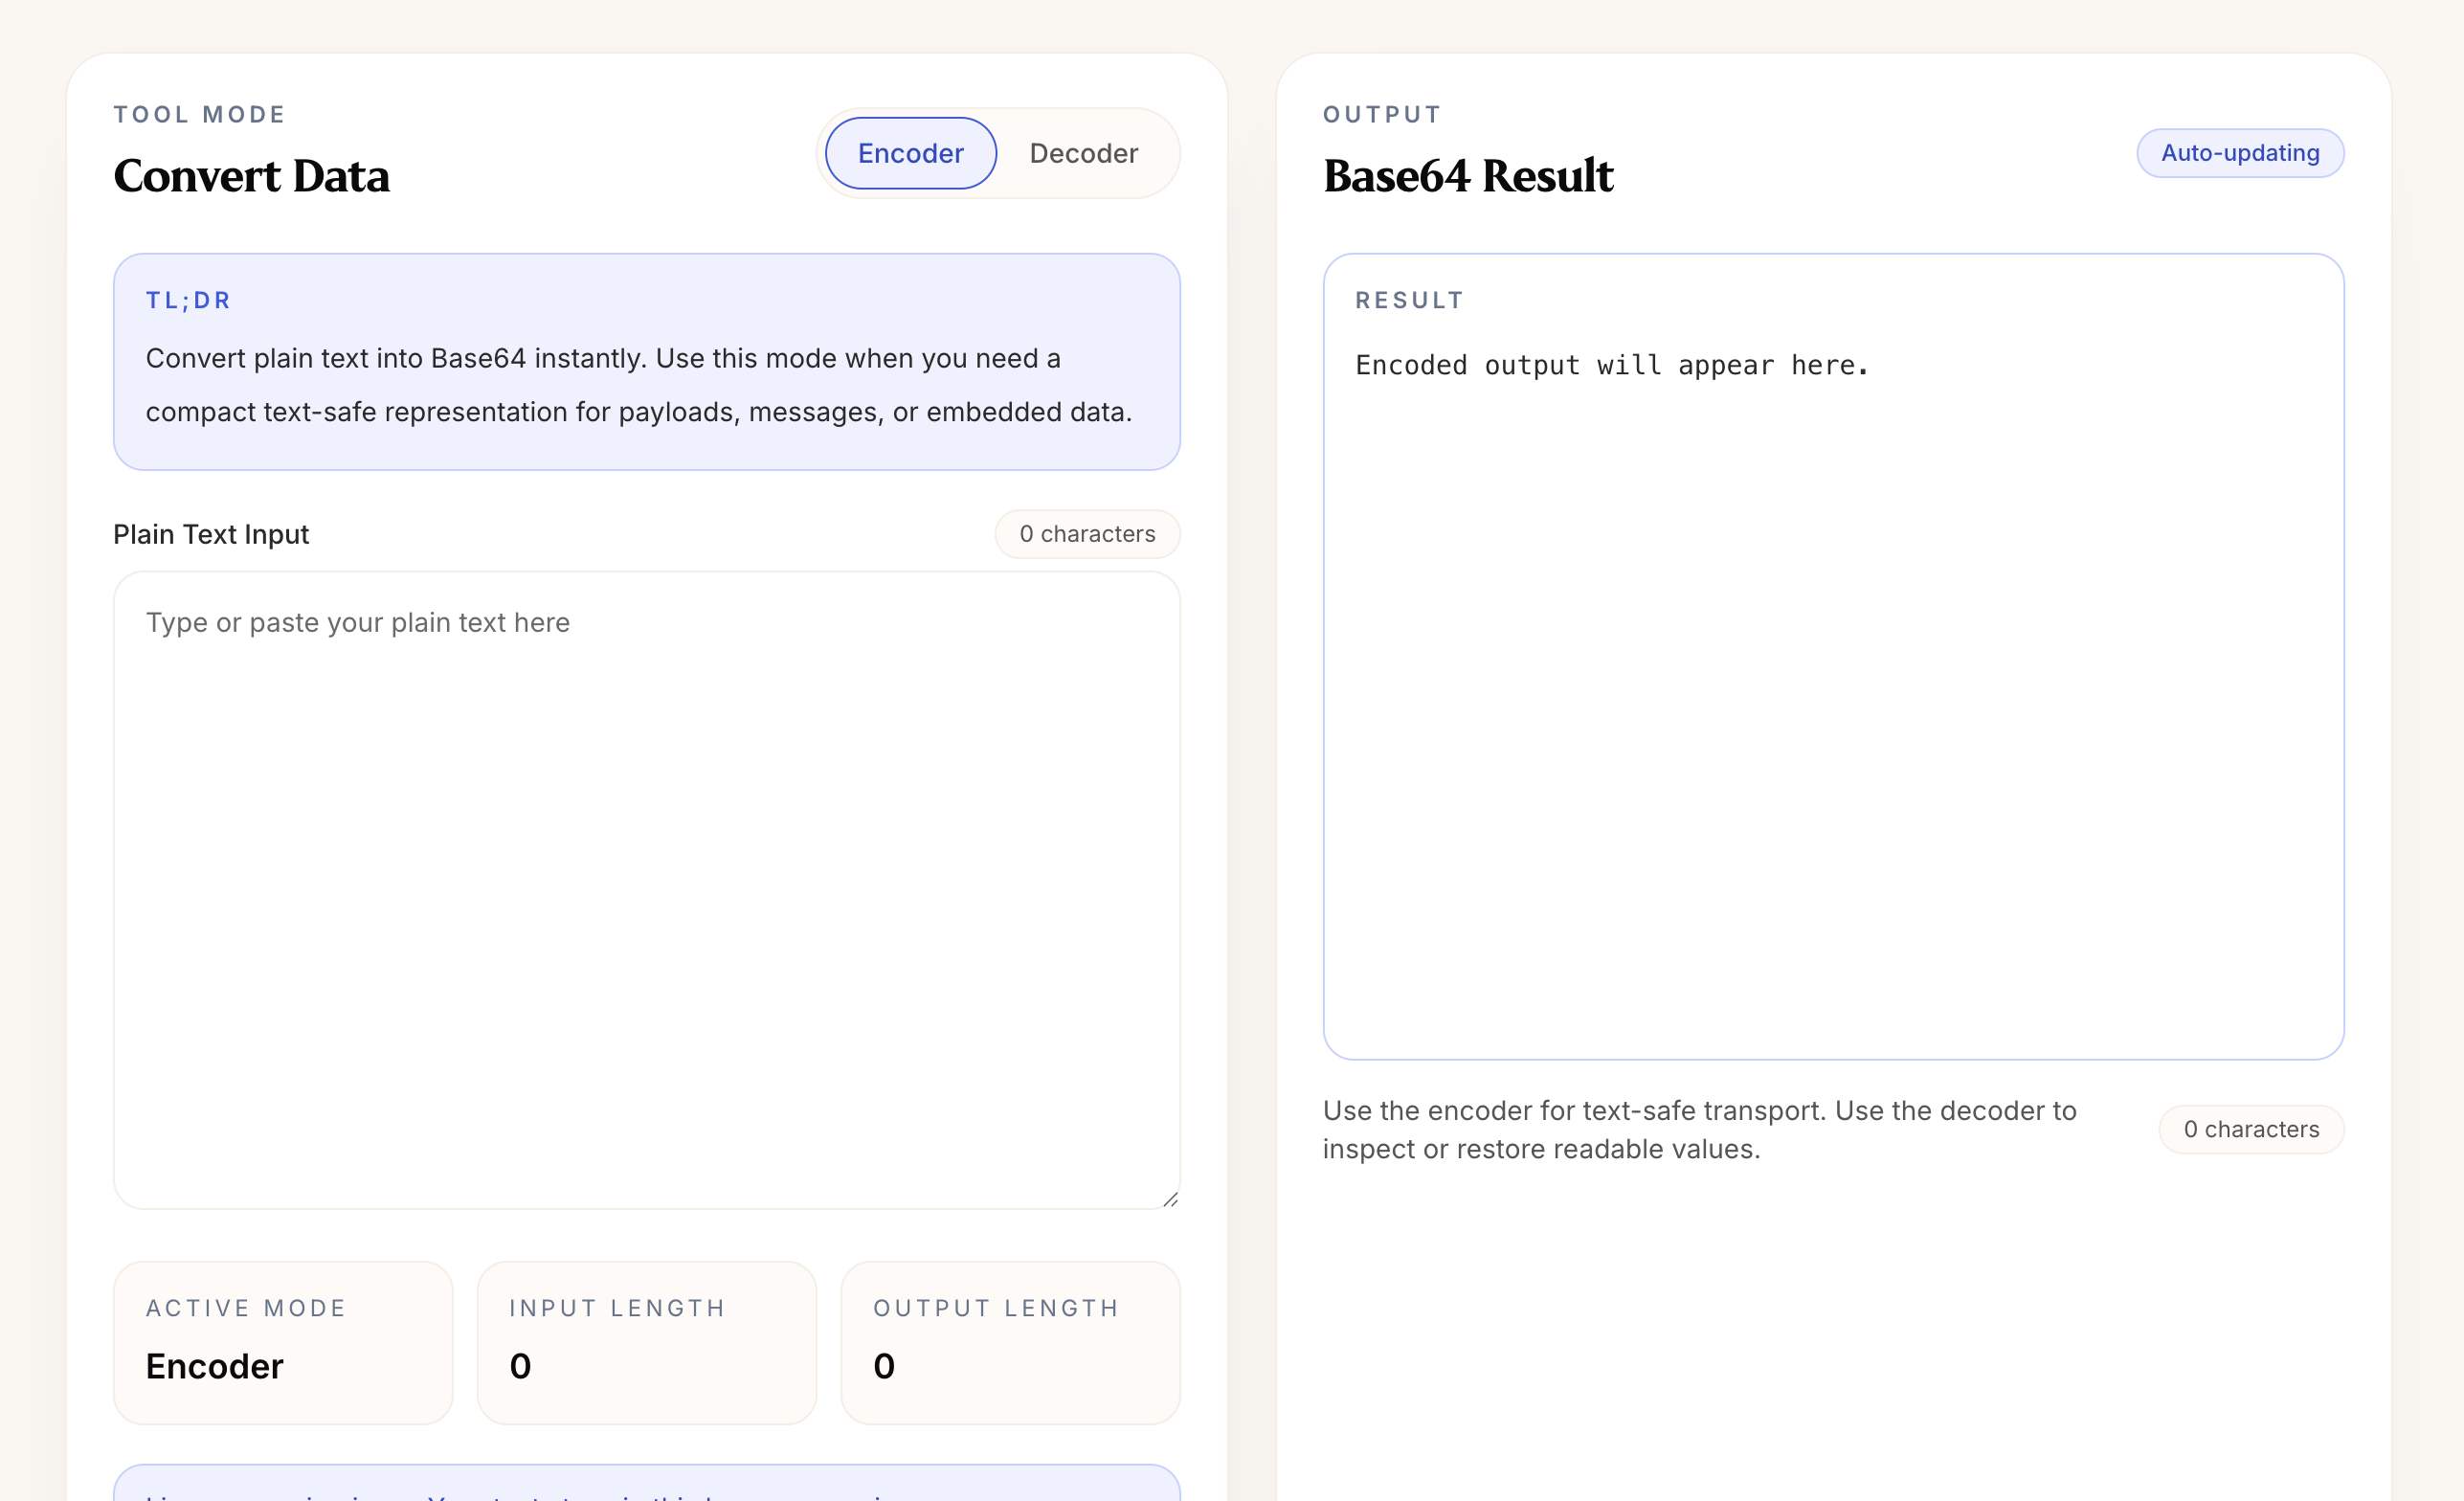Image resolution: width=2464 pixels, height=1501 pixels.
Task: Click the Plain Text Input label
Action: tap(211, 534)
